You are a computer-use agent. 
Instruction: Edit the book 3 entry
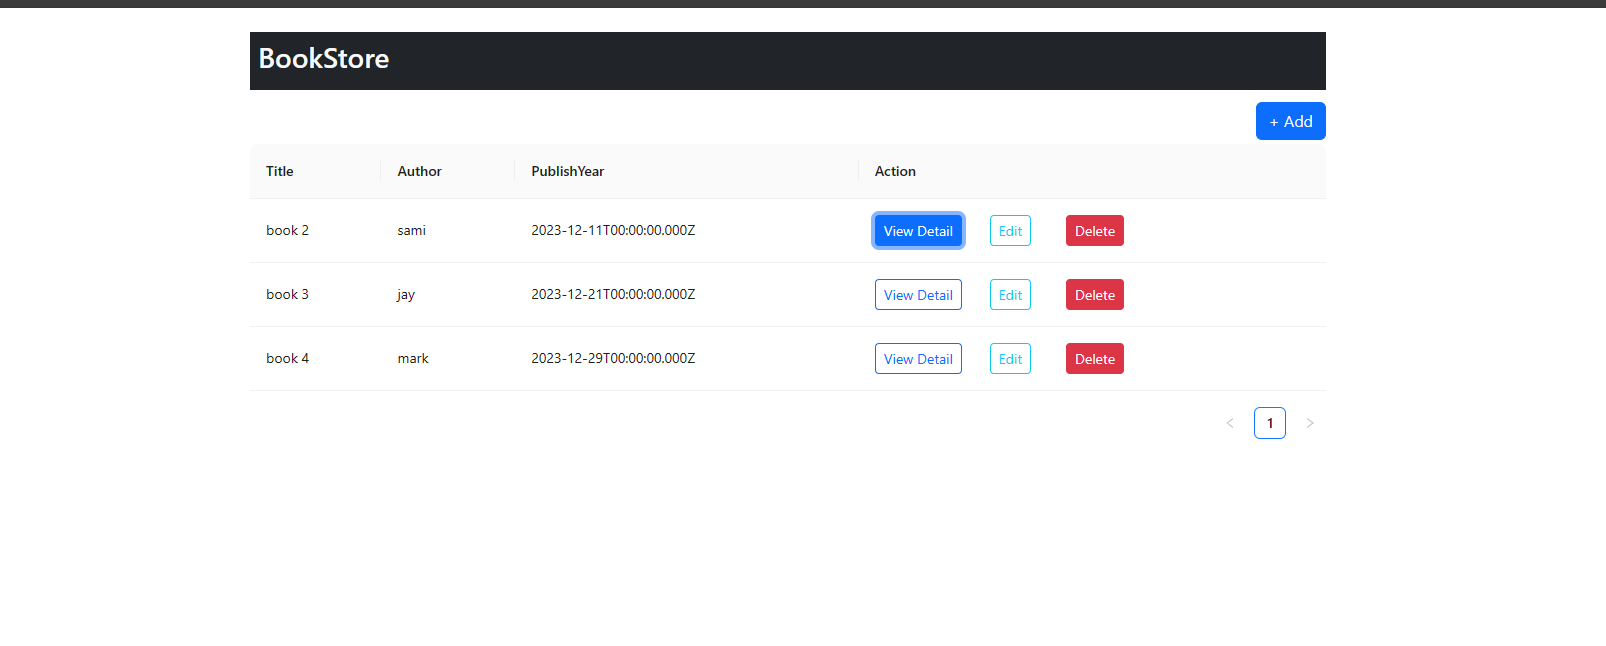pos(1010,295)
